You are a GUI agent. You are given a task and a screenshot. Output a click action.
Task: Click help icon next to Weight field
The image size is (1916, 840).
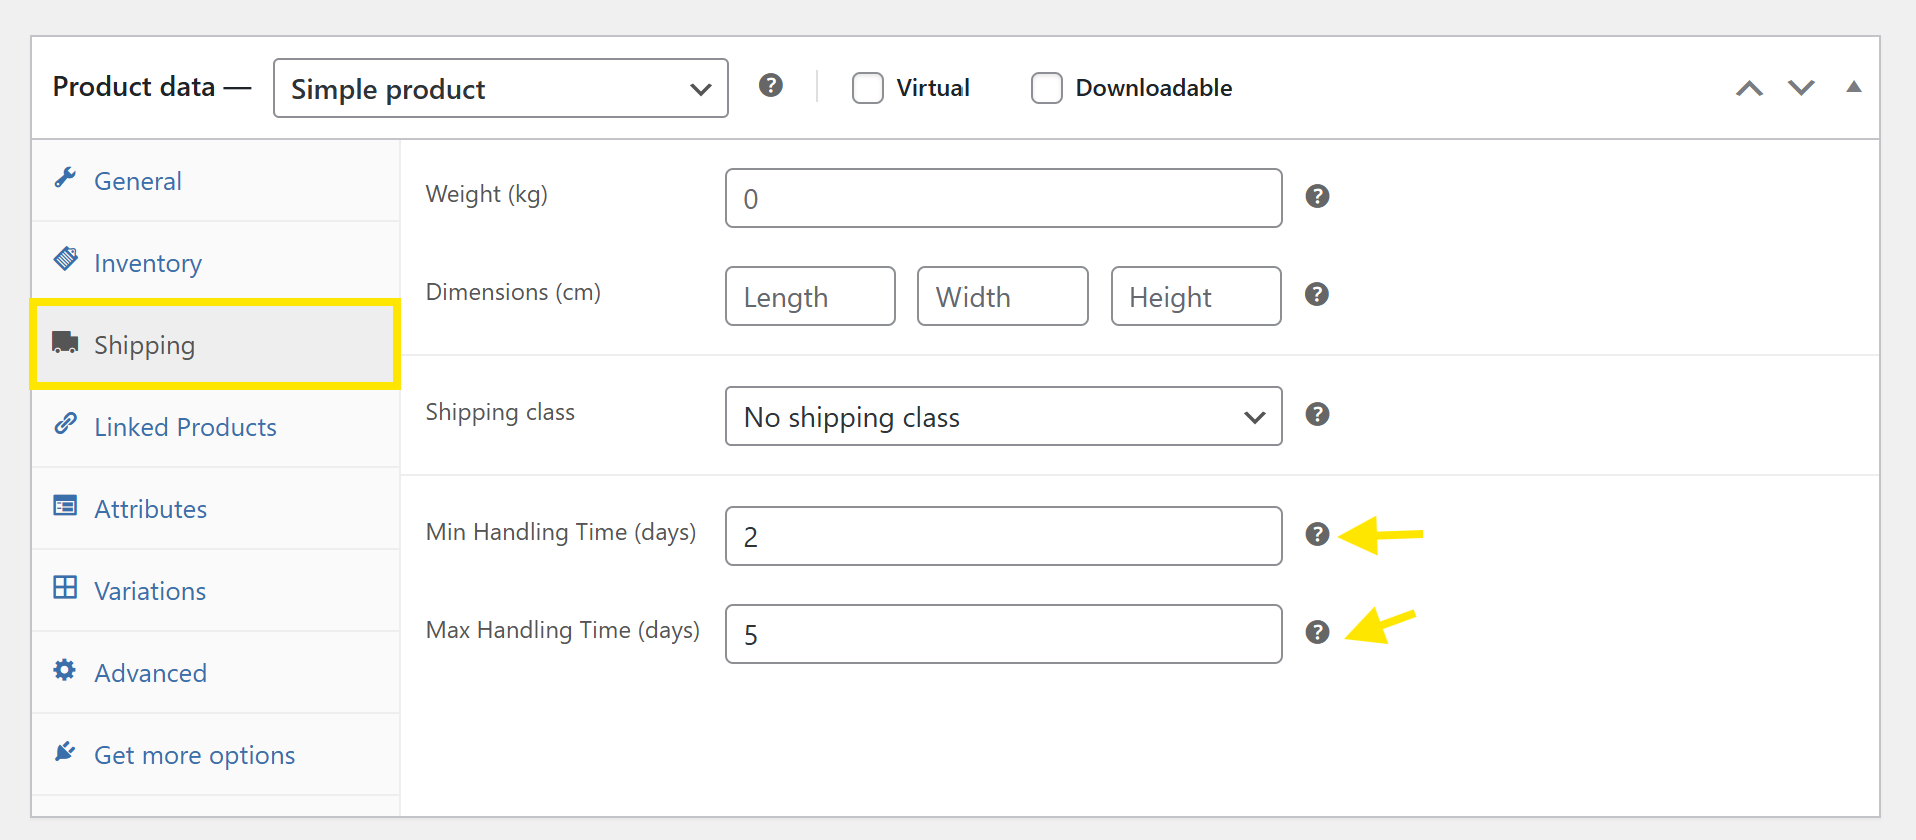point(1317,197)
